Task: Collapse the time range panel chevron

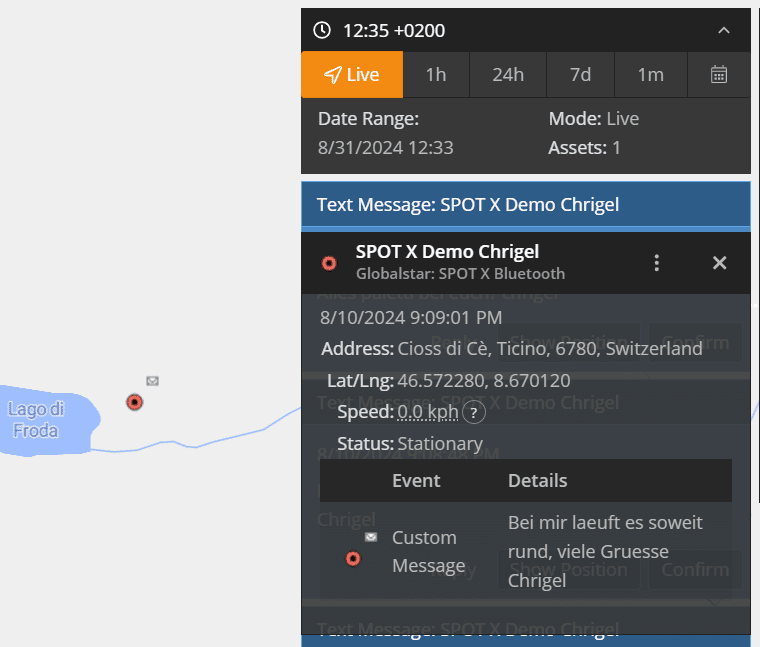Action: tap(724, 30)
